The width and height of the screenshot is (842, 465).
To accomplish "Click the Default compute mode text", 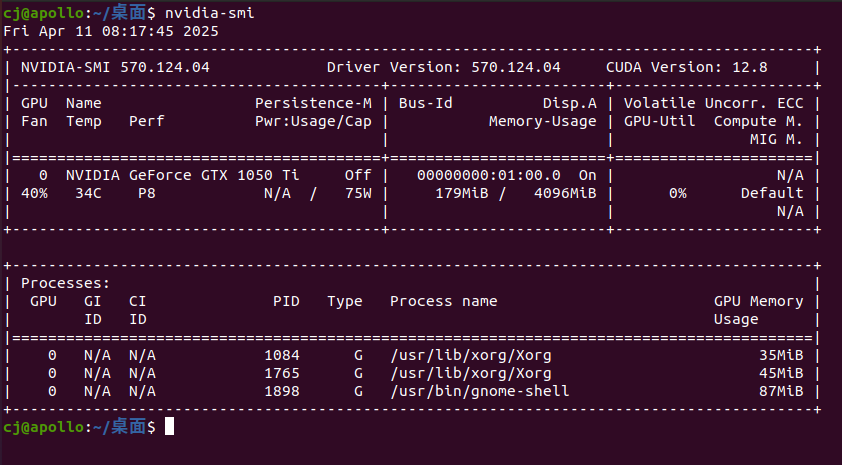I will tap(772, 193).
